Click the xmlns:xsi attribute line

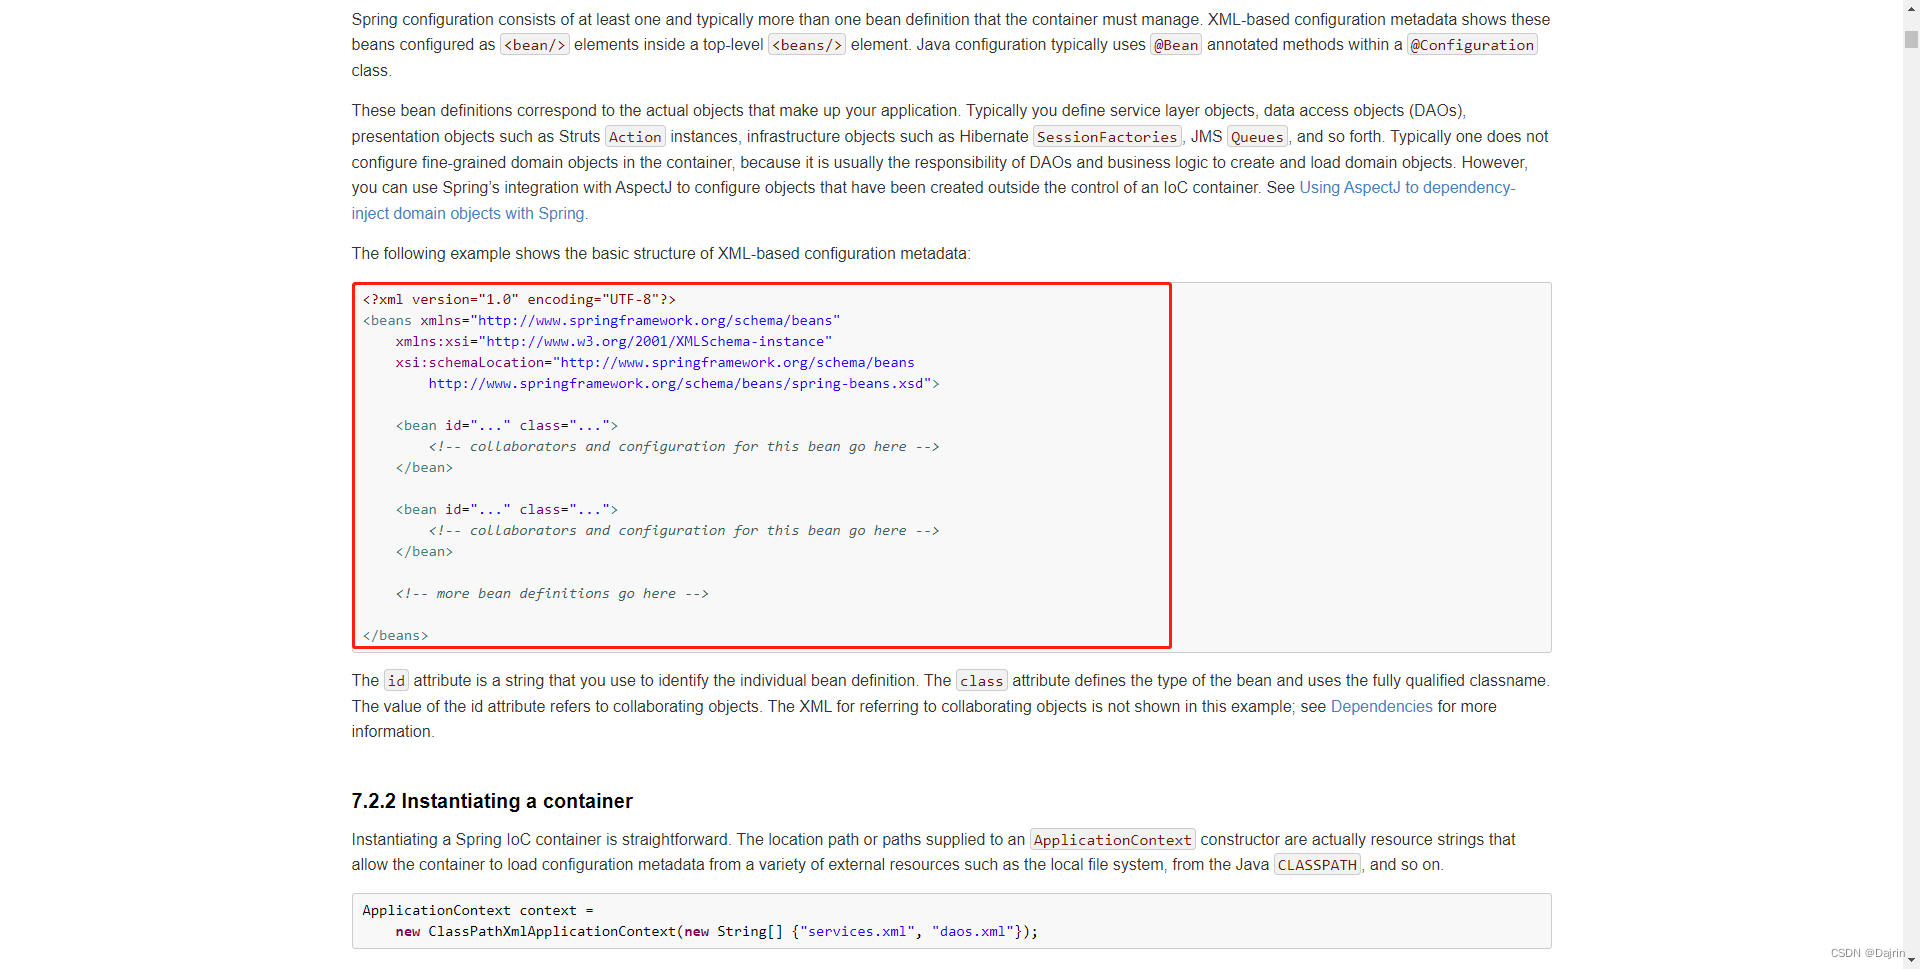(613, 342)
